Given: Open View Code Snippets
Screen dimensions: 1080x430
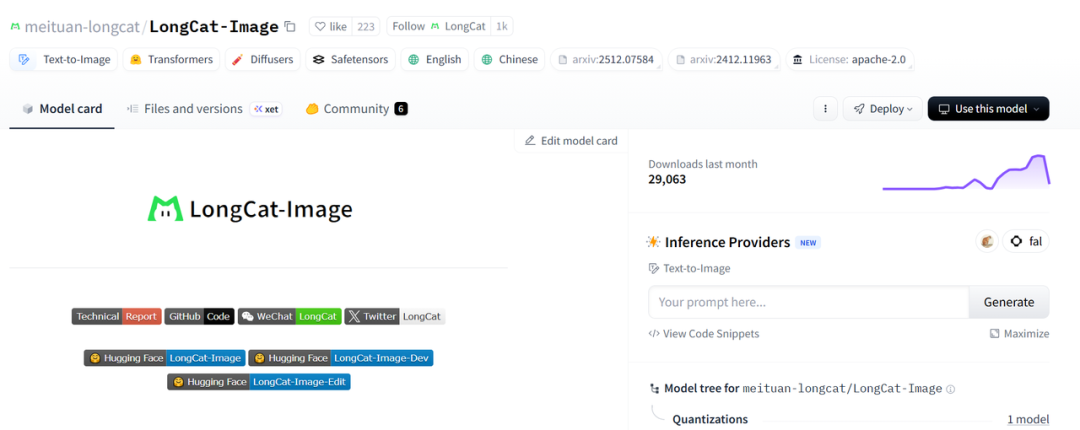Looking at the screenshot, I should tap(704, 334).
